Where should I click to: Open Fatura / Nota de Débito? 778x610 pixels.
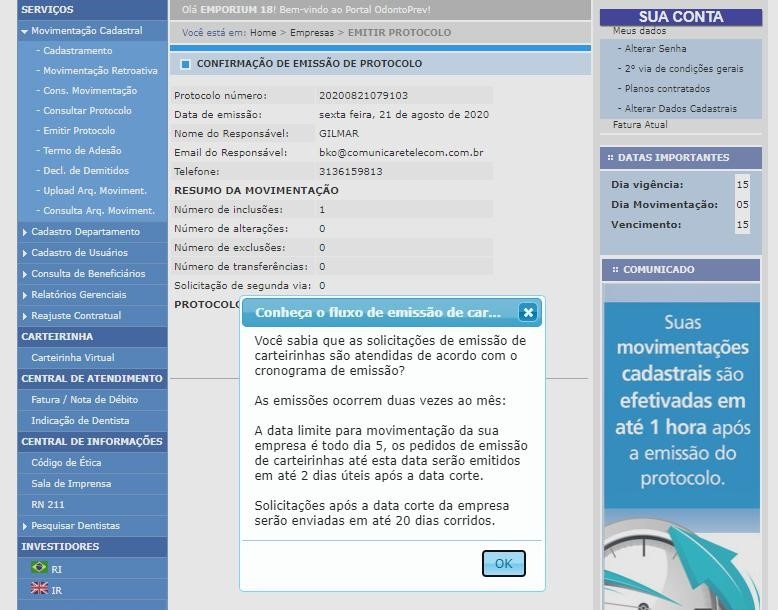(84, 400)
